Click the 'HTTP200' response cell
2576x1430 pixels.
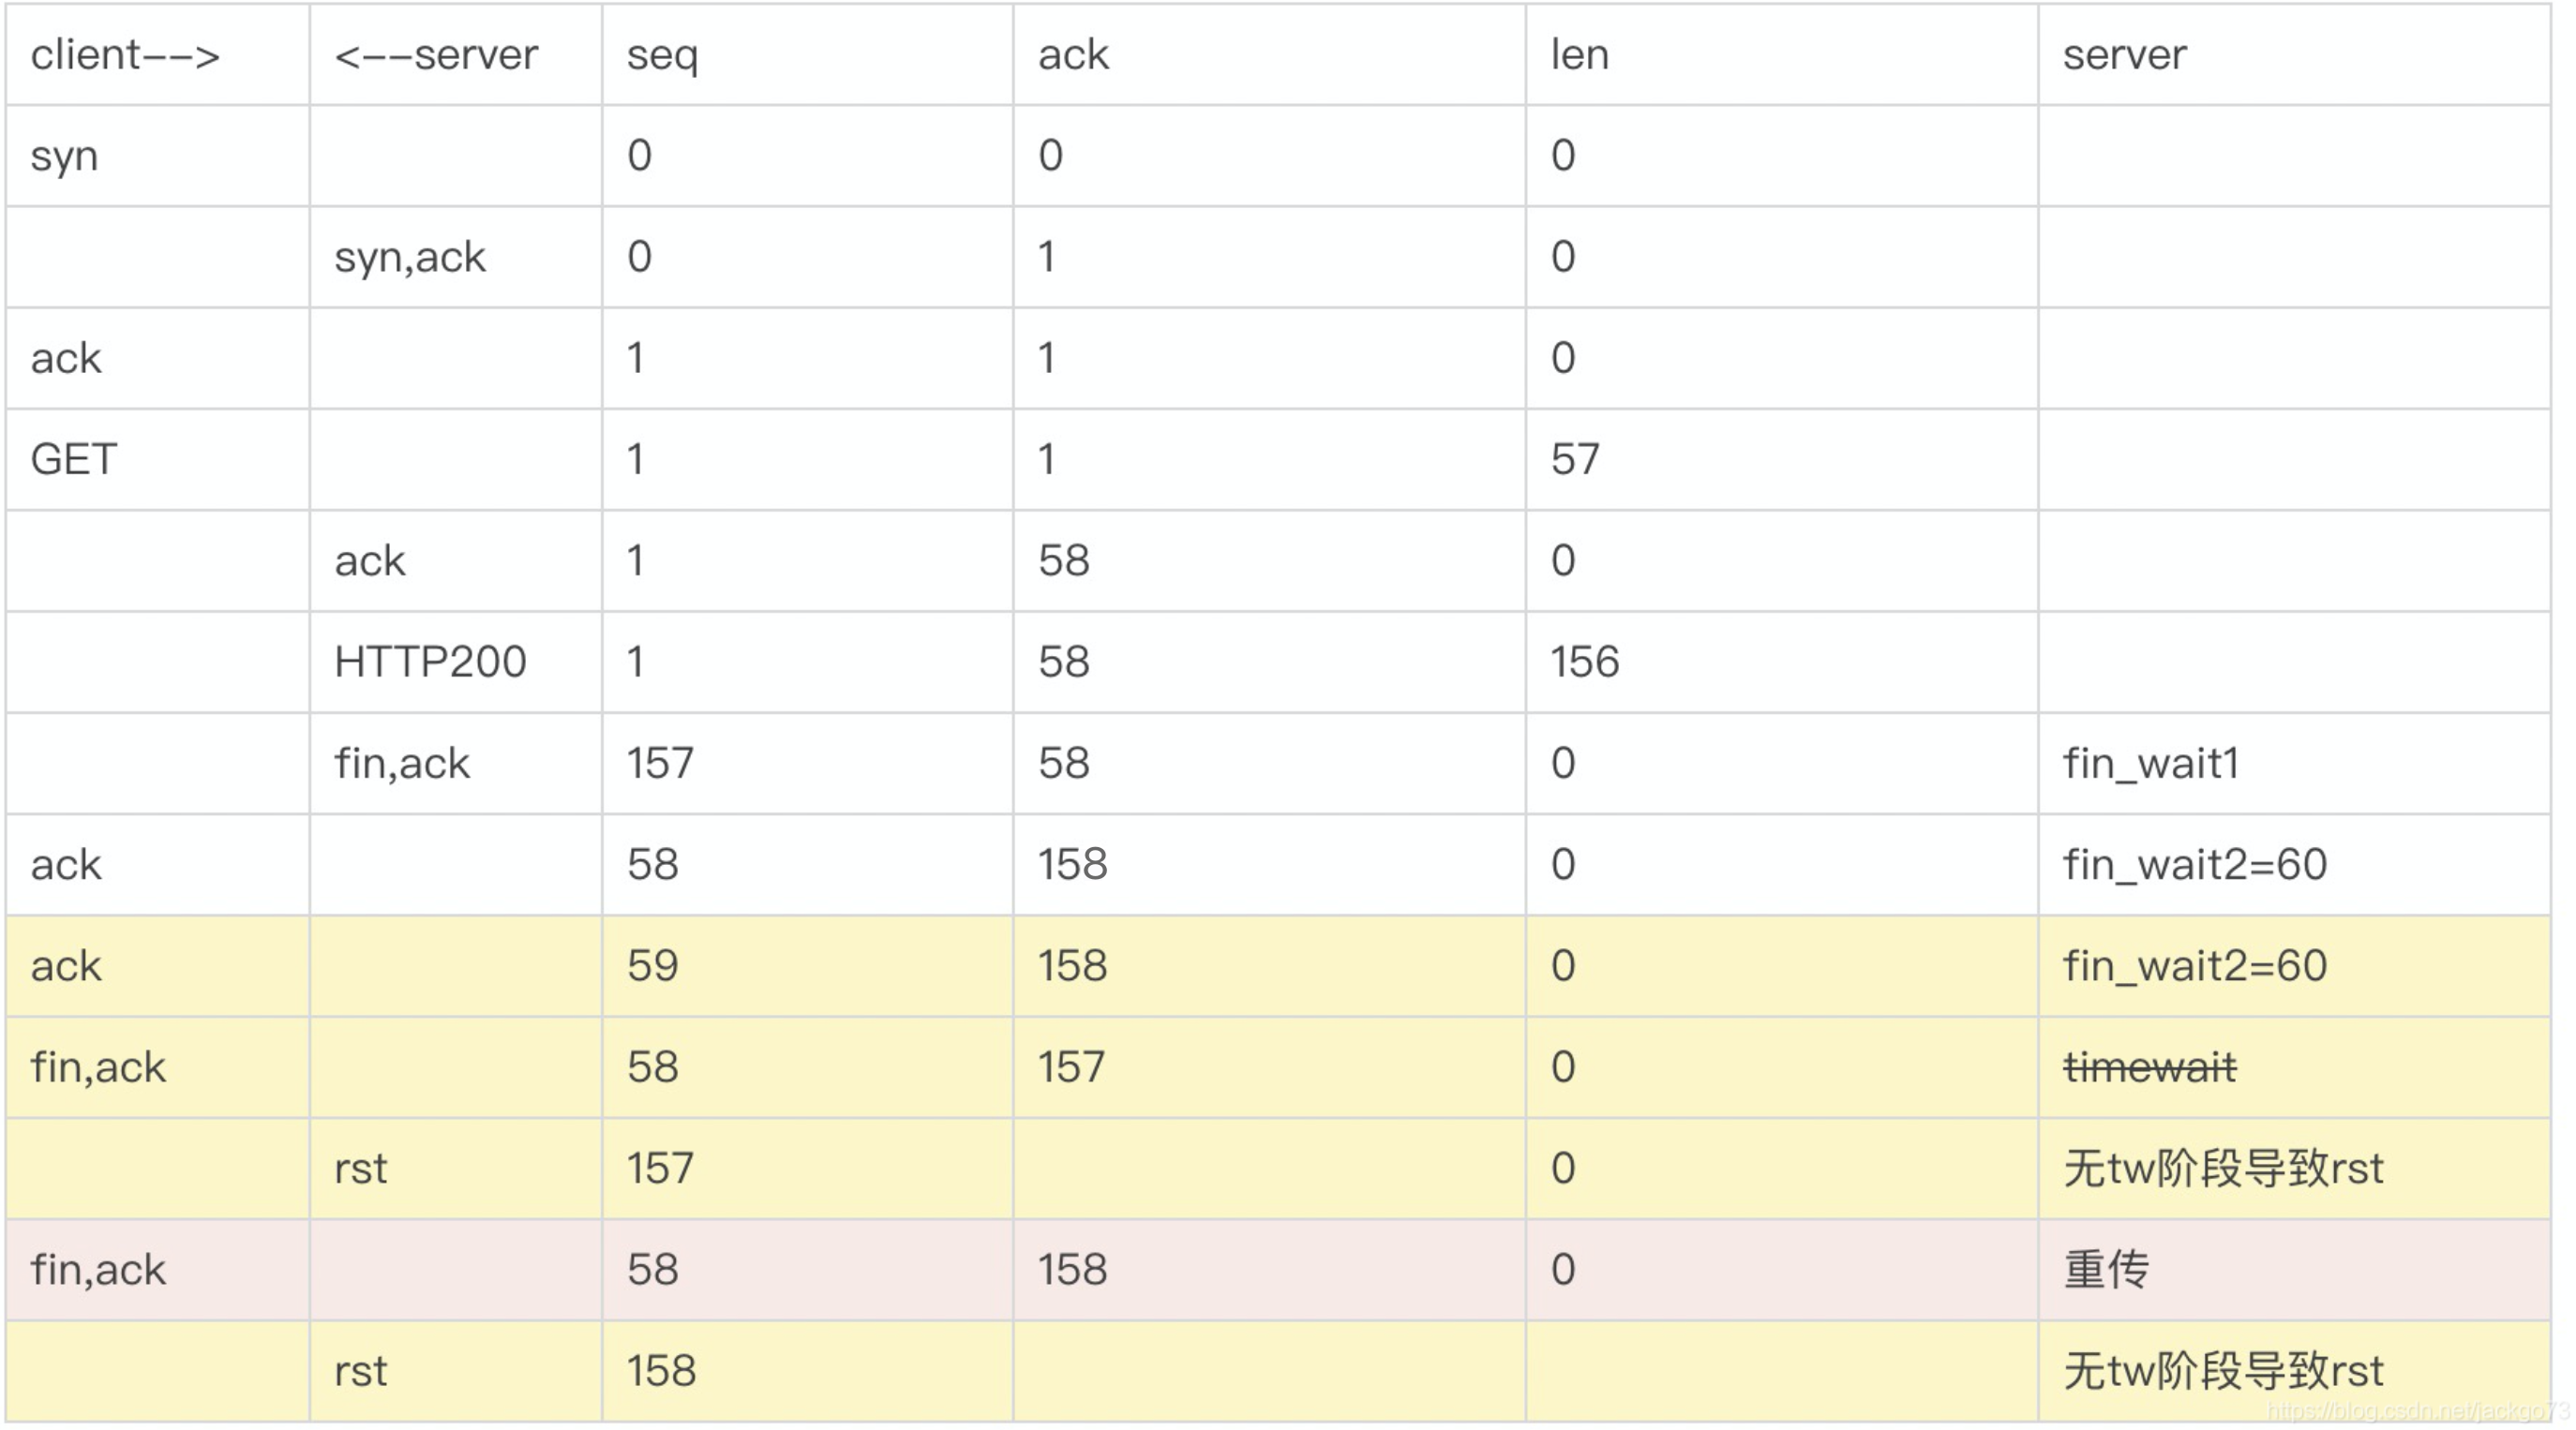coord(430,662)
